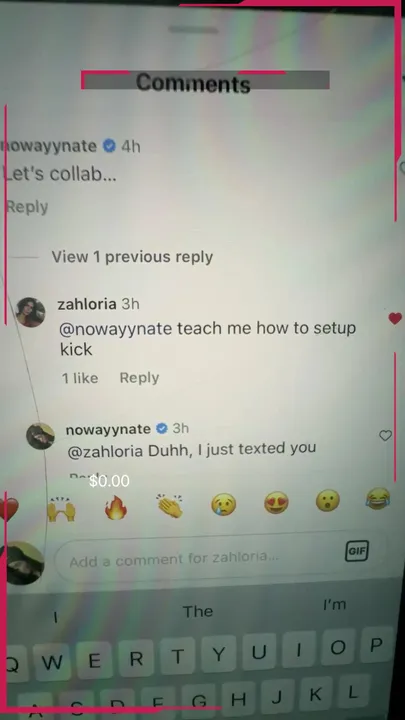View likes on zahloria's comment
405x720 pixels.
(x=80, y=378)
